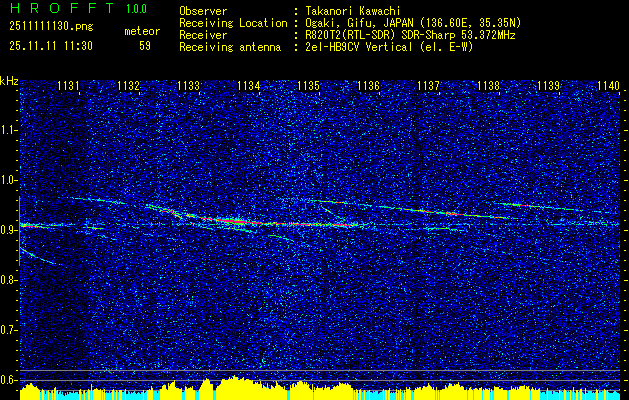This screenshot has width=629, height=400.
Task: Select the date stamp 25.11.11 11:30
Action: (51, 46)
